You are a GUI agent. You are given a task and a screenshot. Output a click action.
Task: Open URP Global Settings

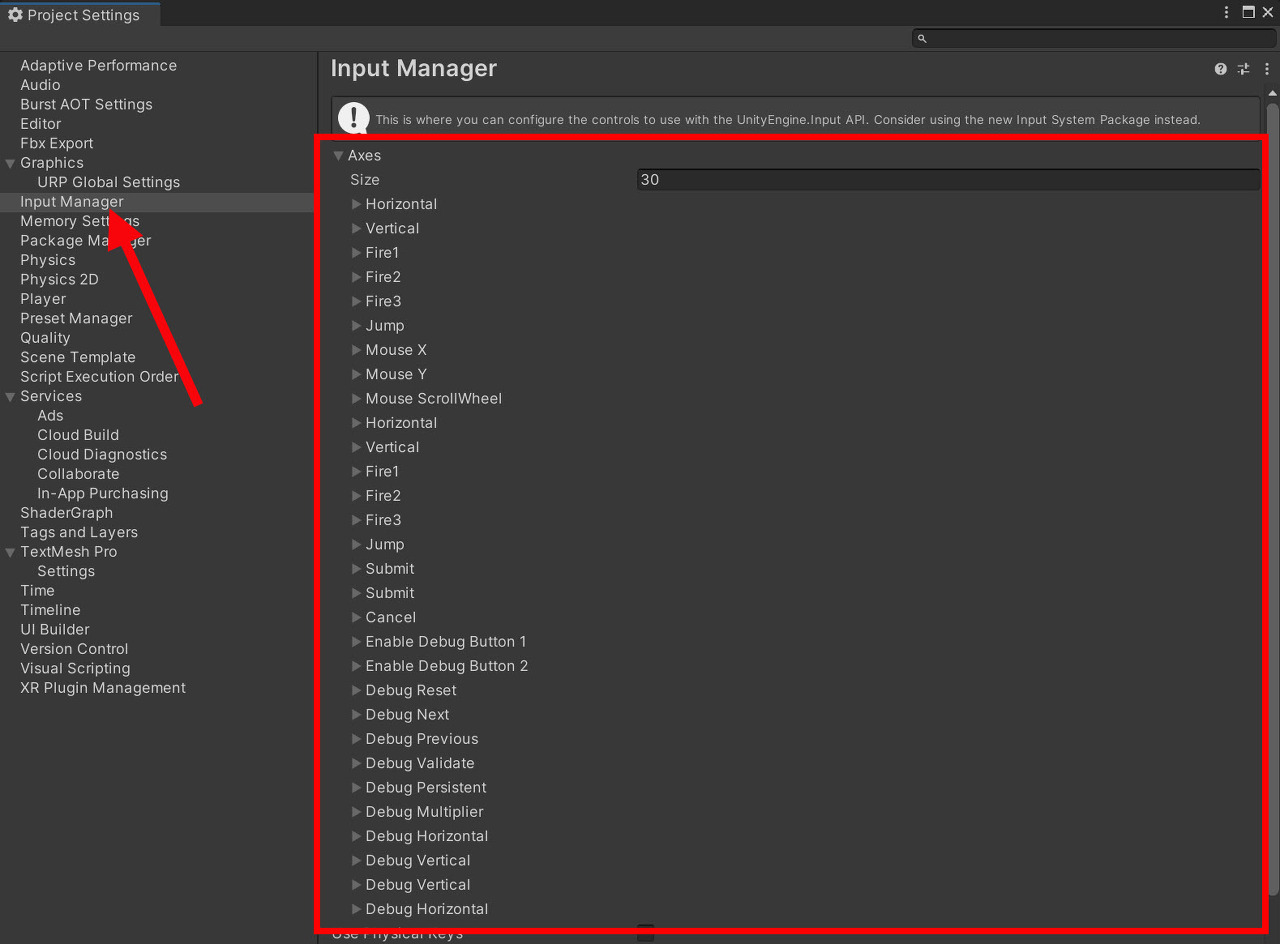[x=109, y=182]
